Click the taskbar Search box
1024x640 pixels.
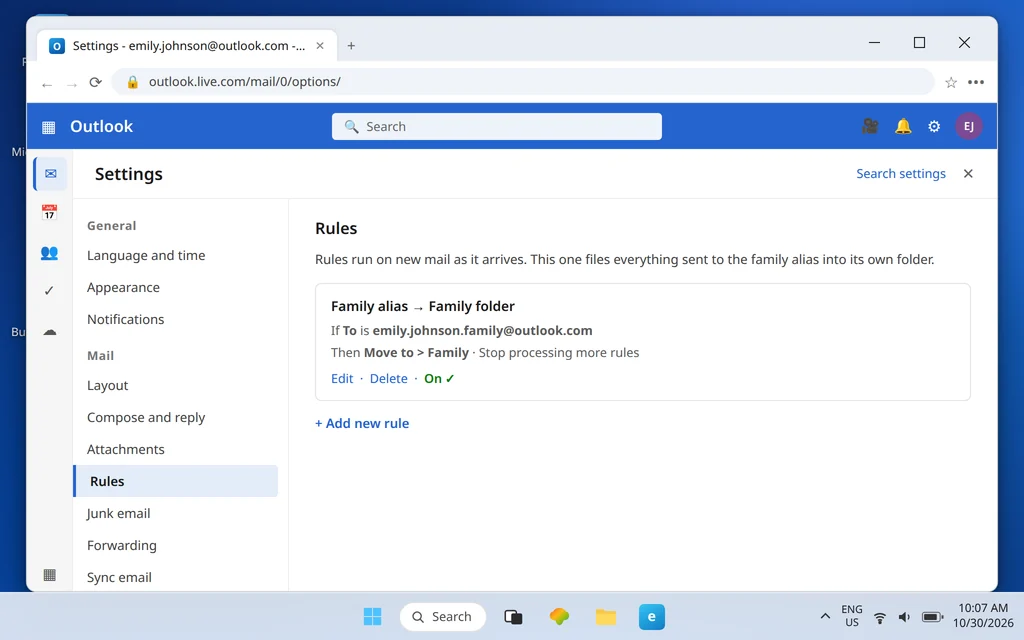pyautogui.click(x=442, y=616)
